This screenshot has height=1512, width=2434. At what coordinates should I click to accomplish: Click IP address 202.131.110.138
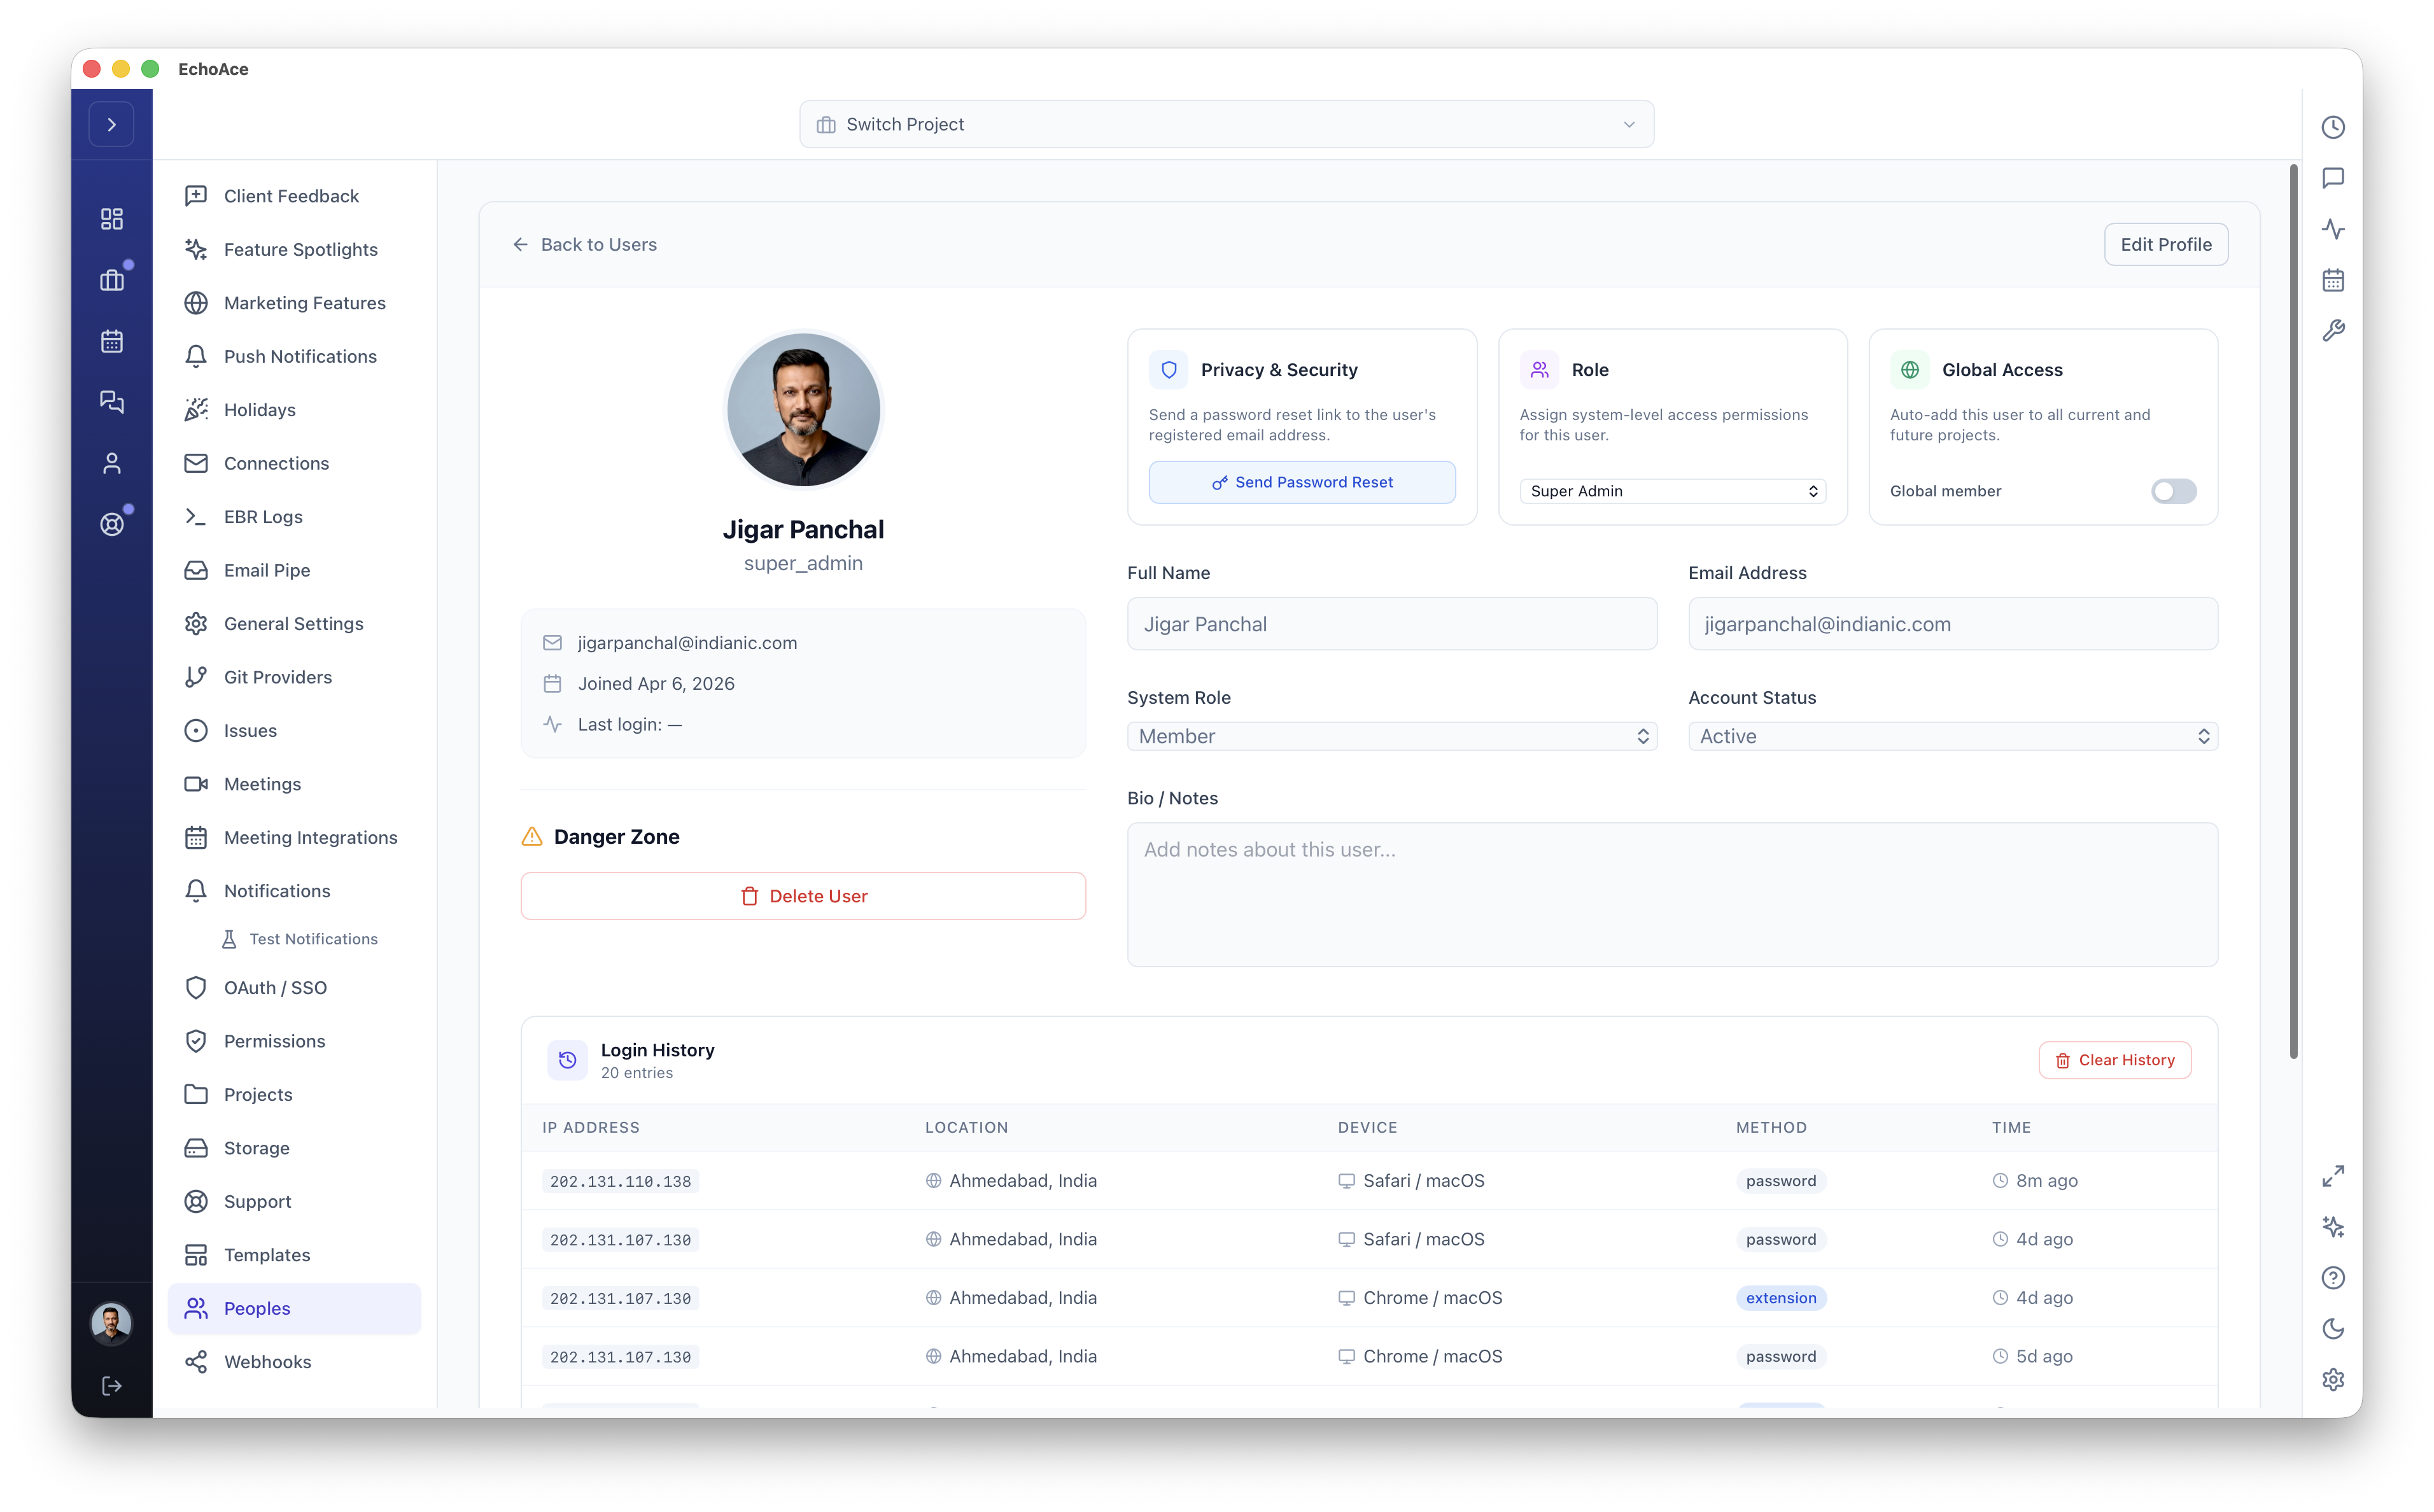point(620,1181)
